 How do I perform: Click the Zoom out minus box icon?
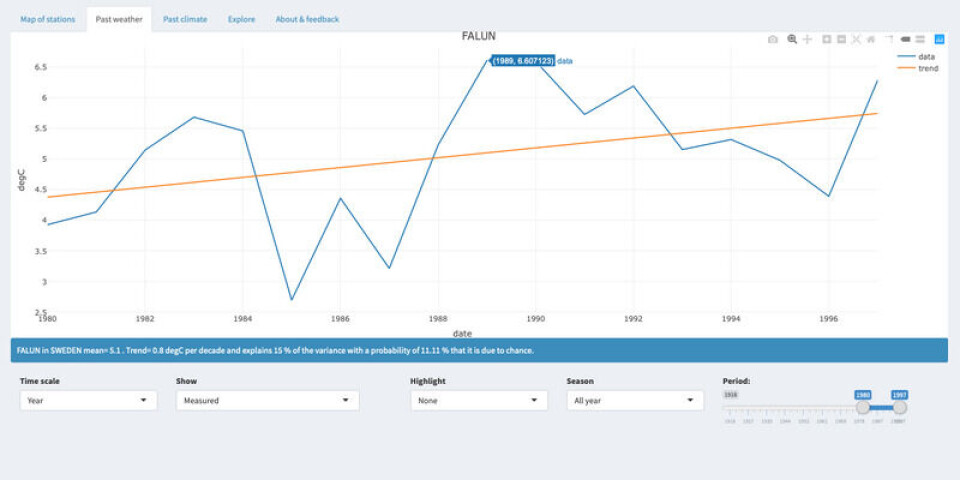pos(842,39)
